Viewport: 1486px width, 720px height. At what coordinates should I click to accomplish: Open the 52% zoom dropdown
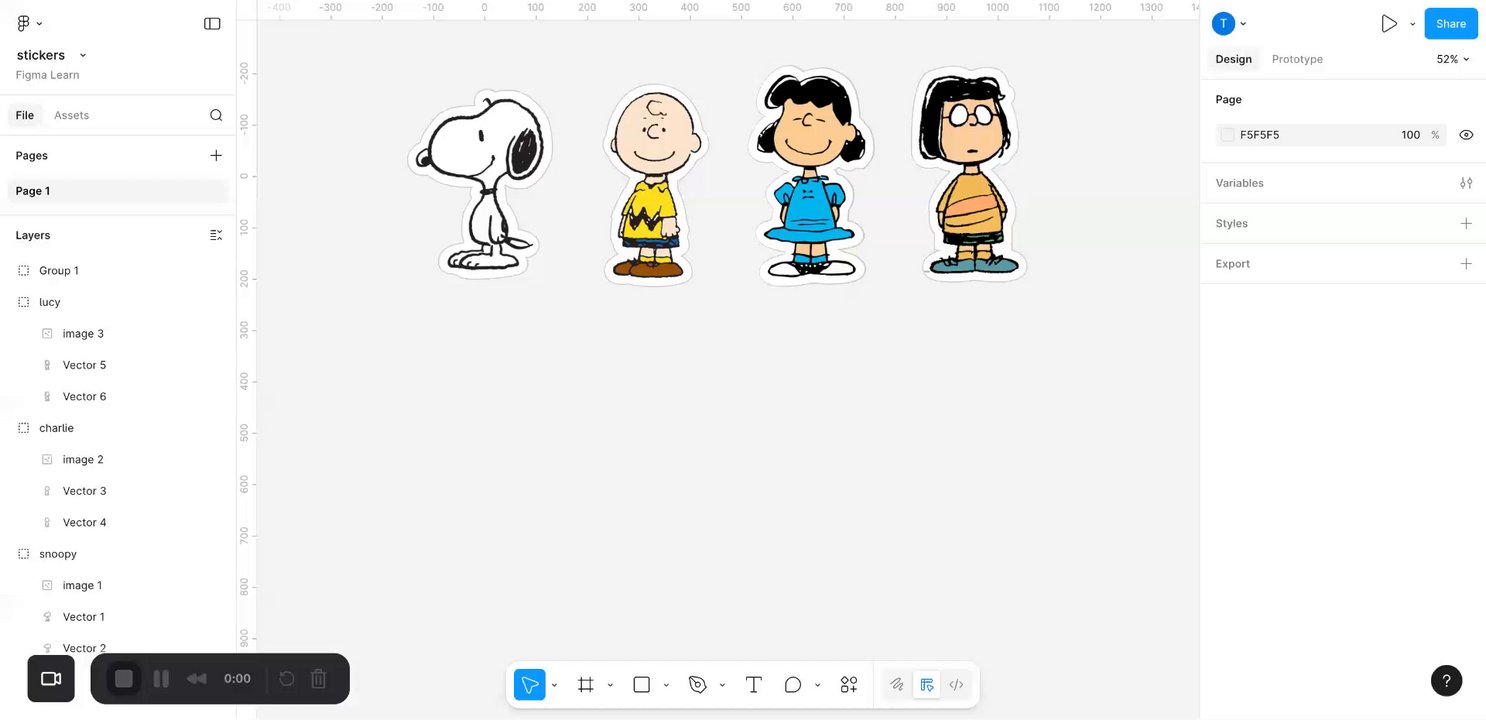point(1453,59)
